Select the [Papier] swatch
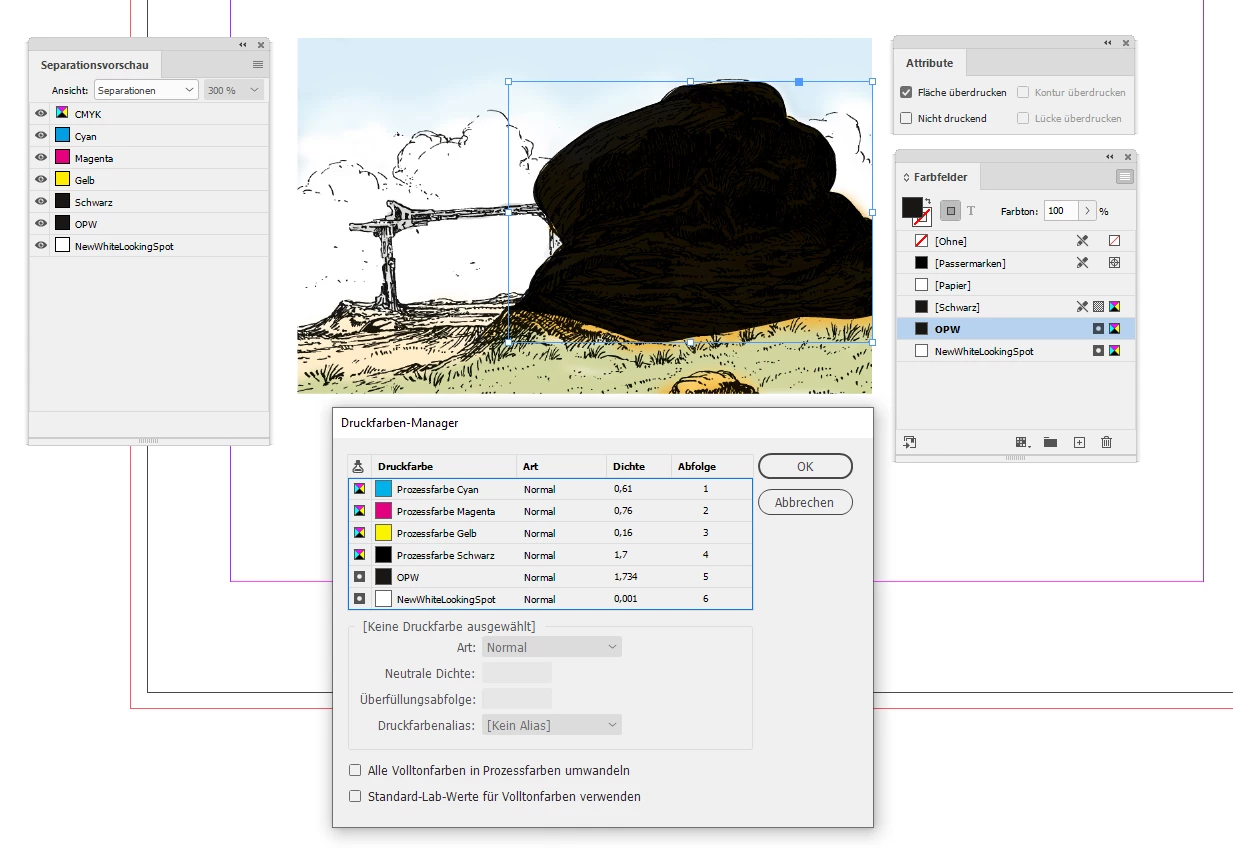Image resolution: width=1233 pixels, height=848 pixels. (1017, 285)
